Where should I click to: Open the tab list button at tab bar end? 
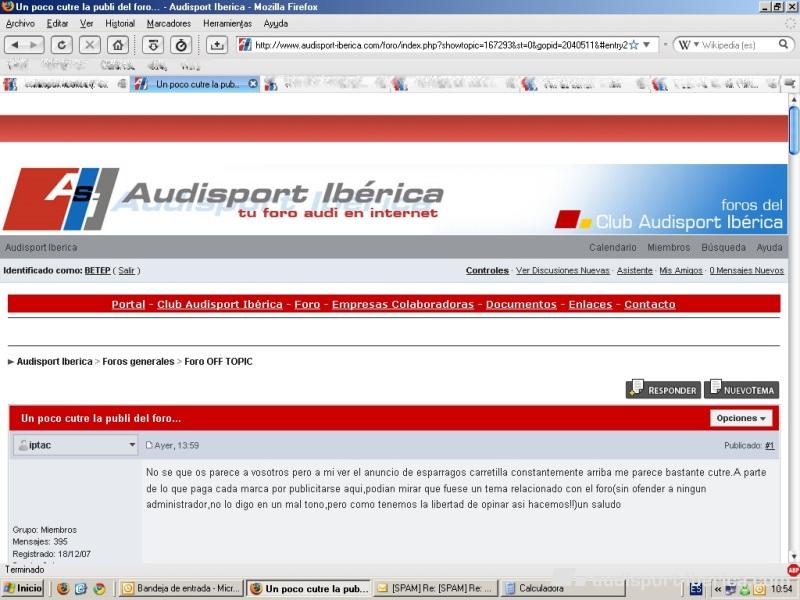click(790, 84)
